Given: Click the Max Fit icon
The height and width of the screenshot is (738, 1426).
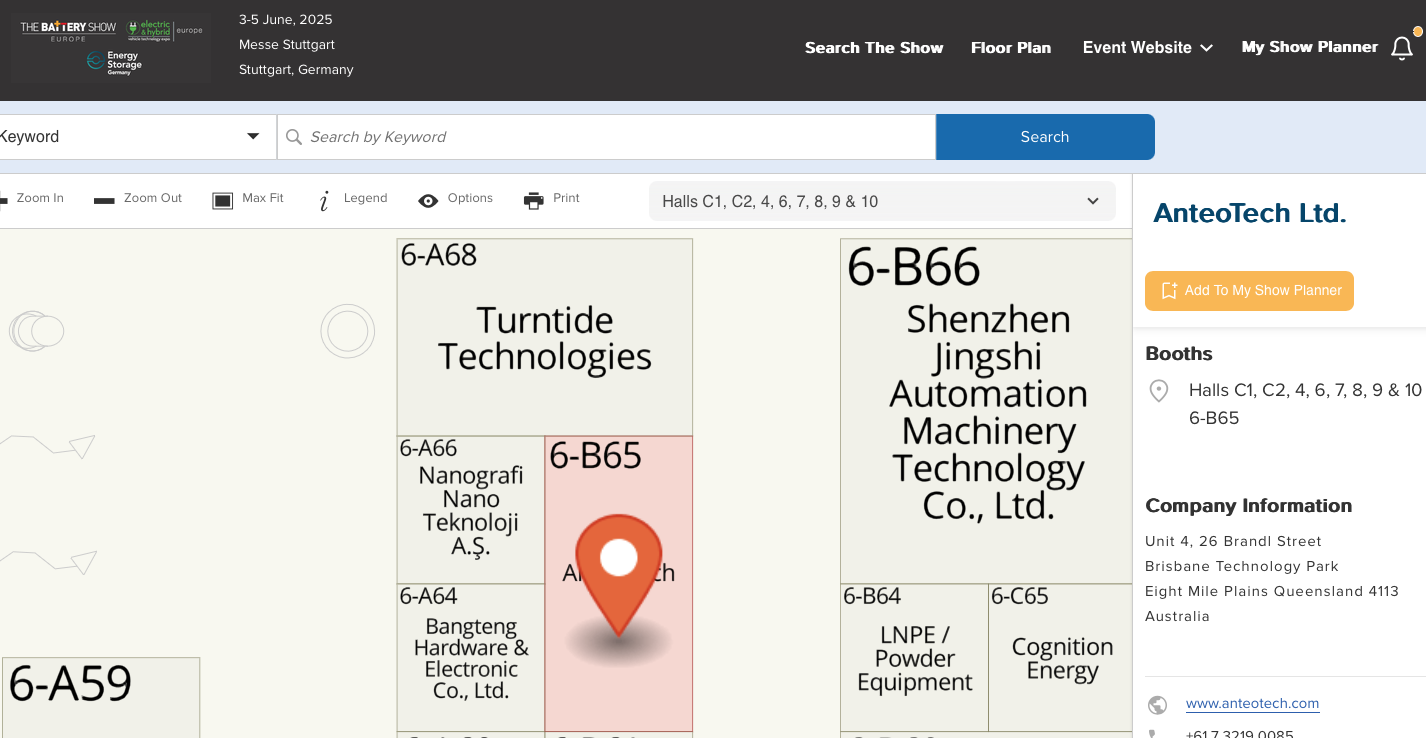Looking at the screenshot, I should coord(222,200).
